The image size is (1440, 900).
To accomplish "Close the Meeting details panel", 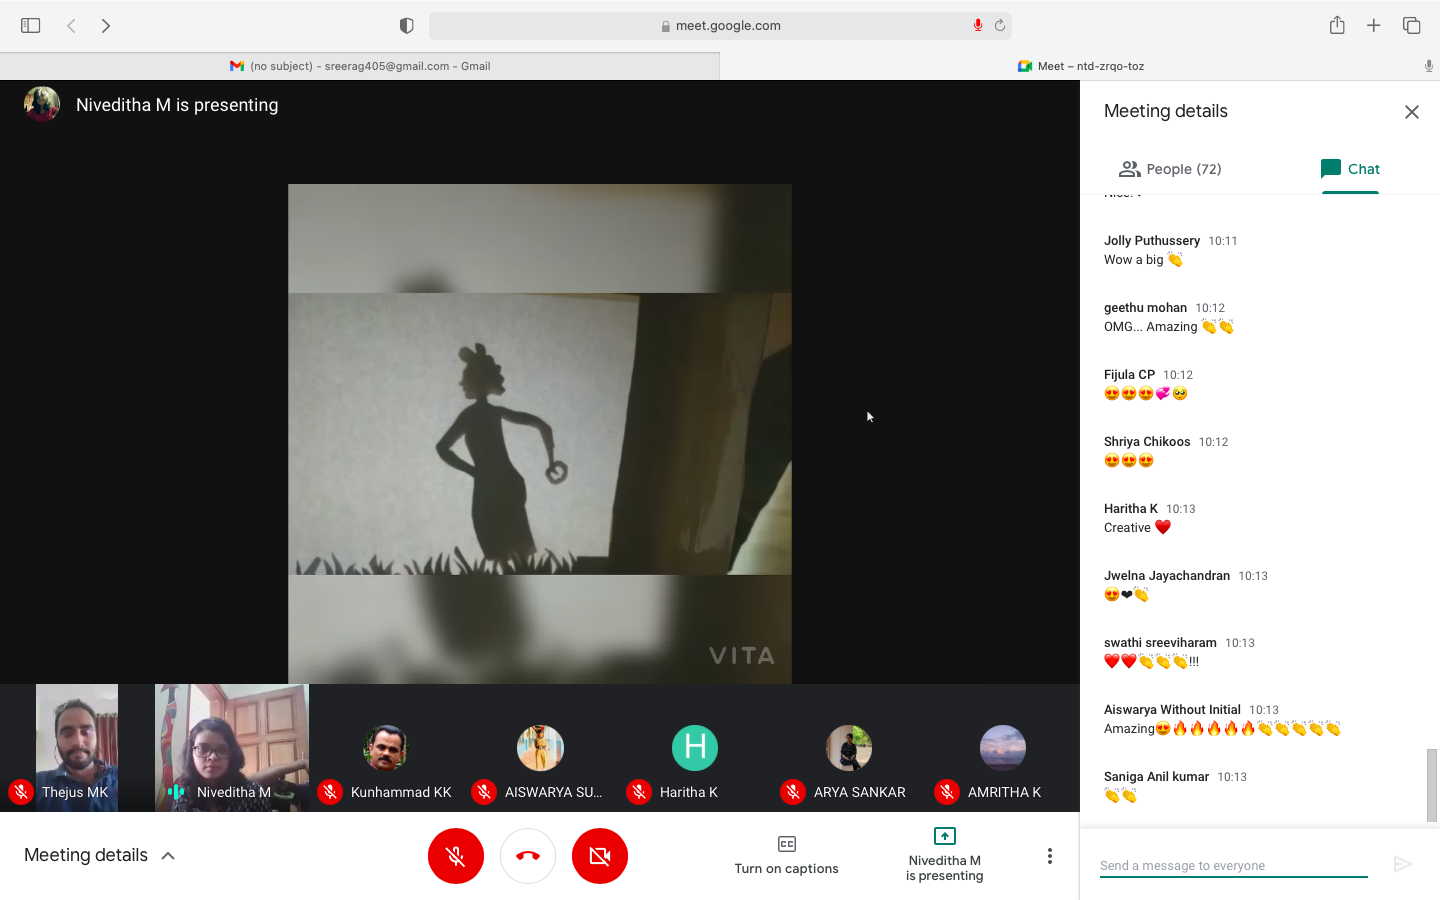I will (x=1412, y=112).
